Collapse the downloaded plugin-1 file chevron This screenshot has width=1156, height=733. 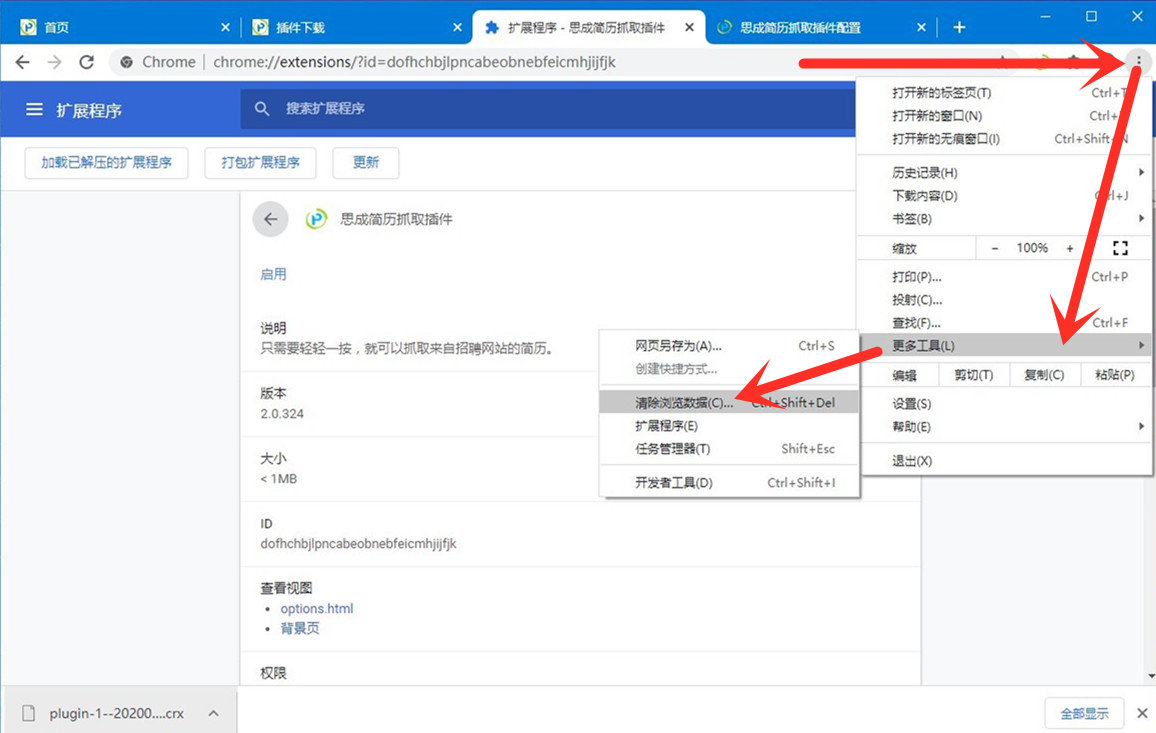coord(213,713)
